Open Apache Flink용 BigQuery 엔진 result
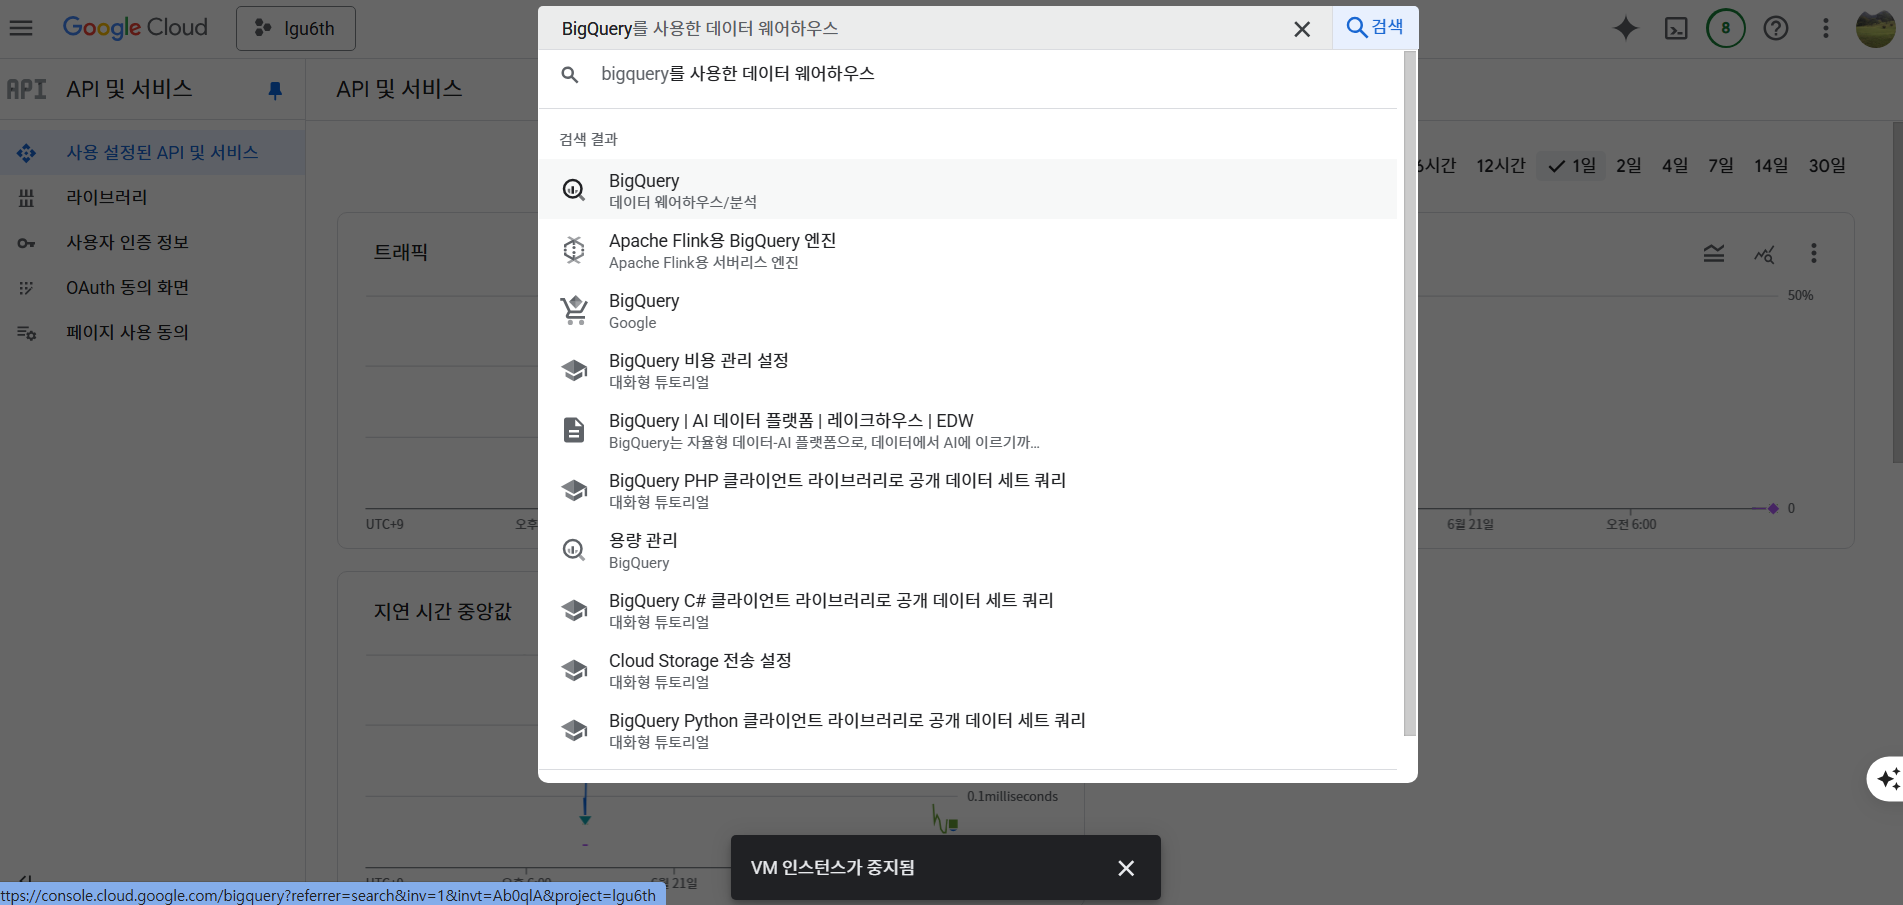The image size is (1903, 905). (967, 249)
